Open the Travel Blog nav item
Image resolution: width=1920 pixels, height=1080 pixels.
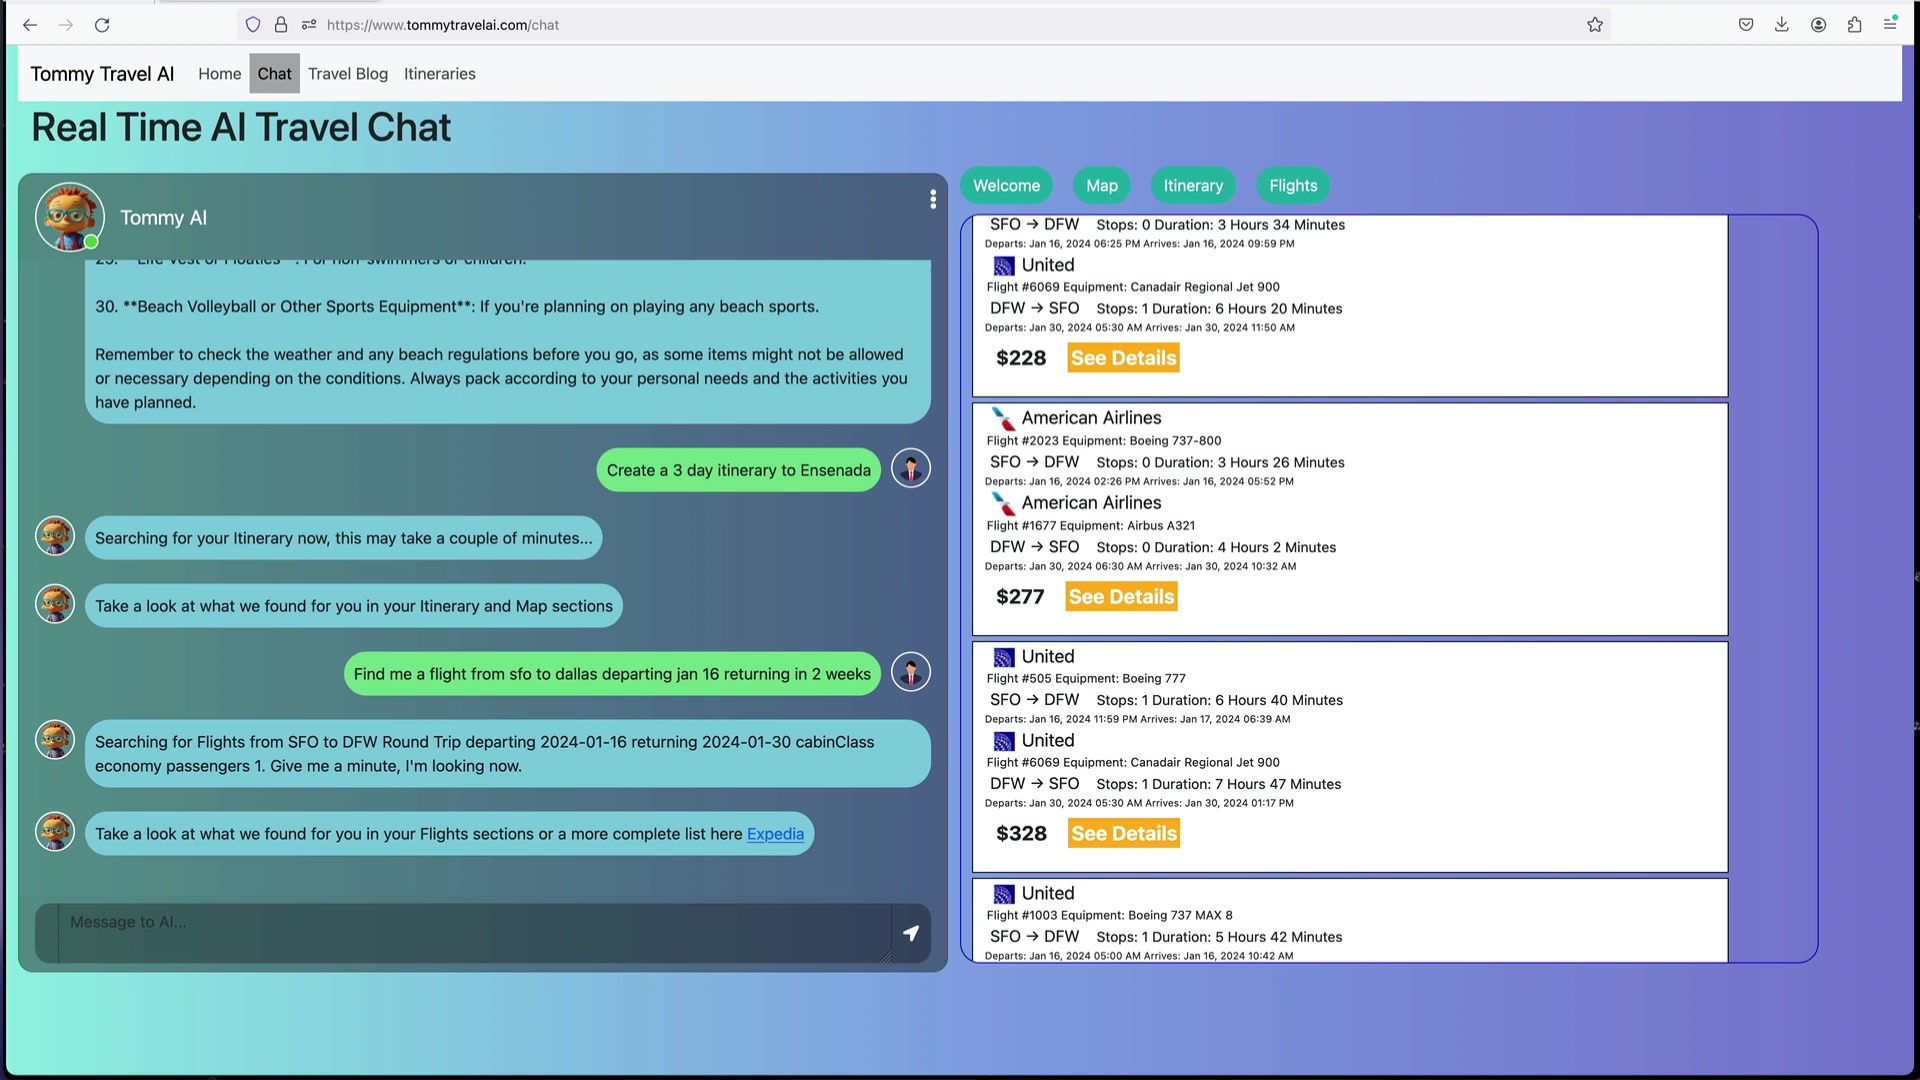tap(347, 74)
